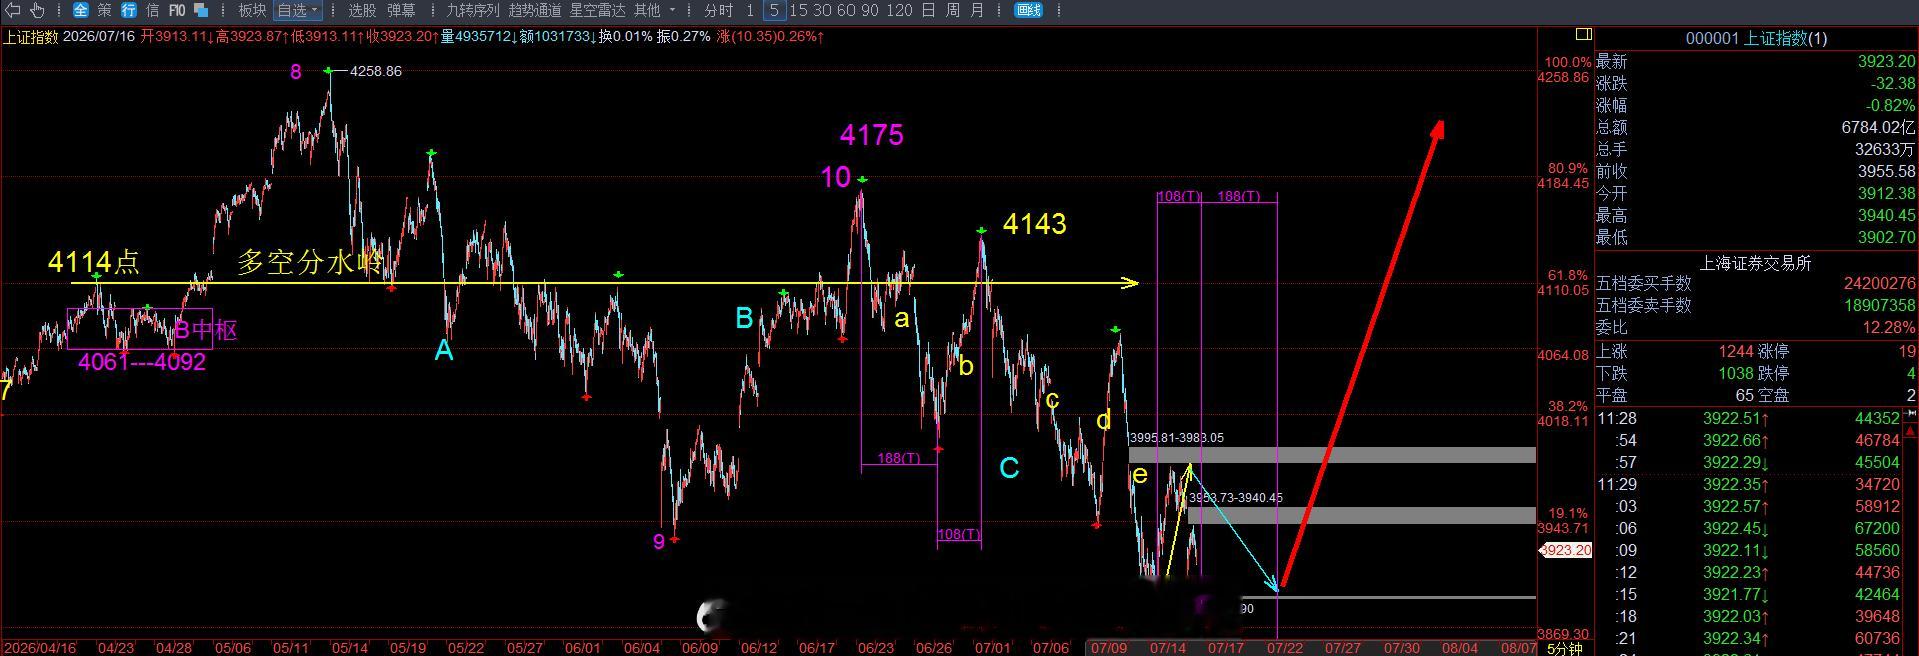Open the 自选 watchlist dropdown
This screenshot has height=656, width=1919.
298,10
